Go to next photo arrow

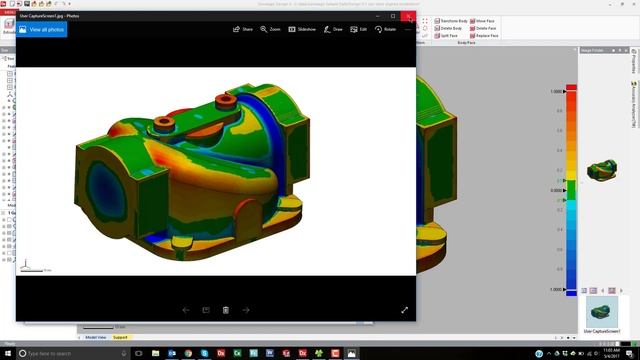(x=246, y=310)
